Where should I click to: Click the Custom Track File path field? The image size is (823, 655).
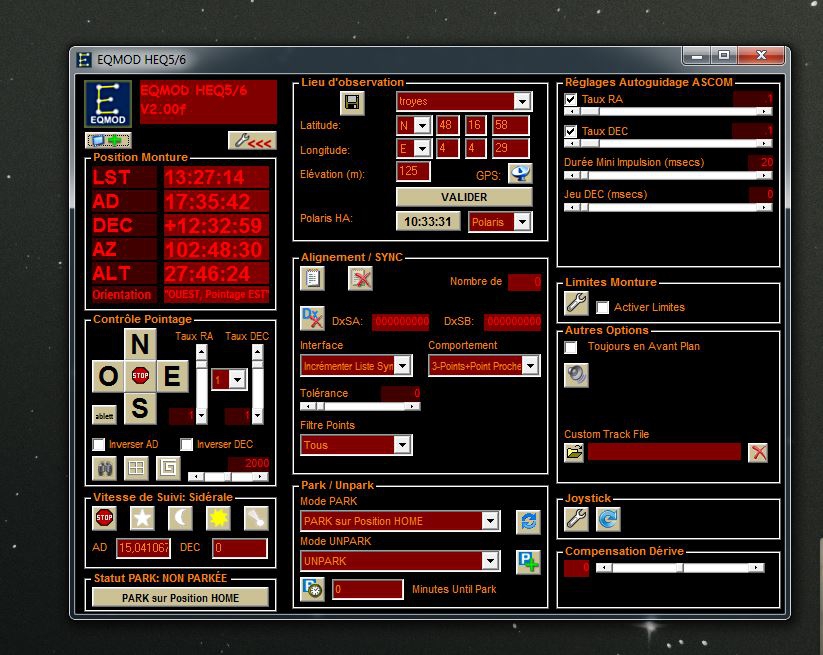664,452
